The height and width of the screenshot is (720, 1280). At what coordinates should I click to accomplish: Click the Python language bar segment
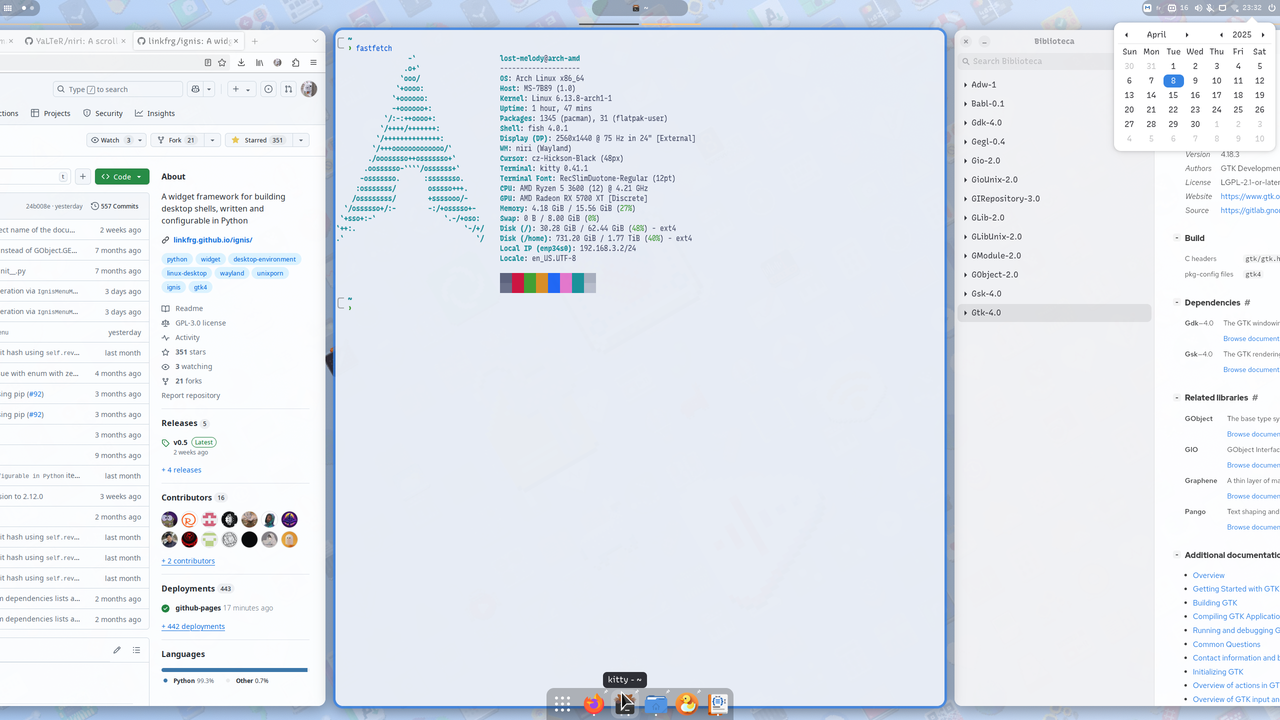pos(233,670)
